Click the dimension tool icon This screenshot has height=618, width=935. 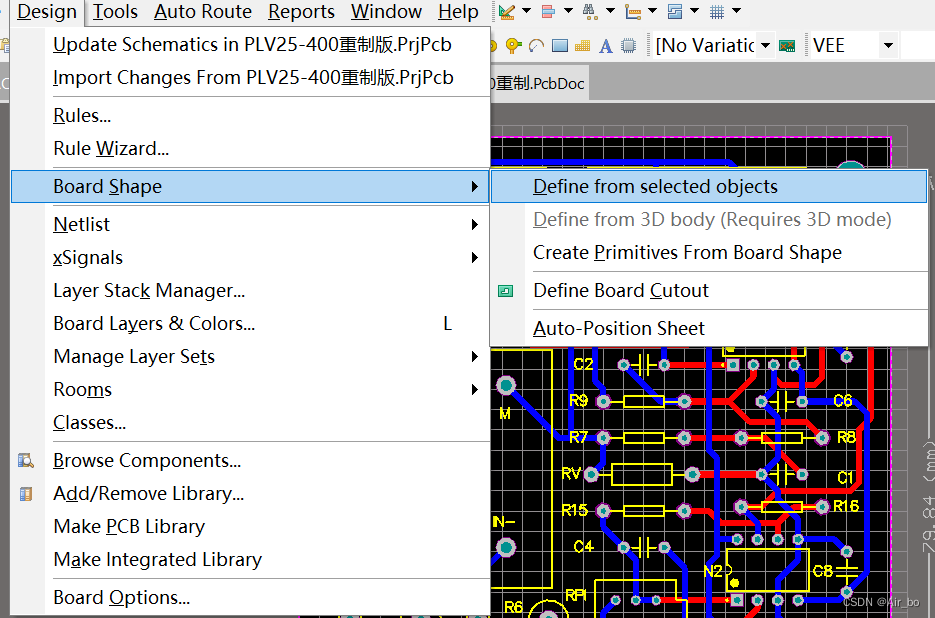632,12
